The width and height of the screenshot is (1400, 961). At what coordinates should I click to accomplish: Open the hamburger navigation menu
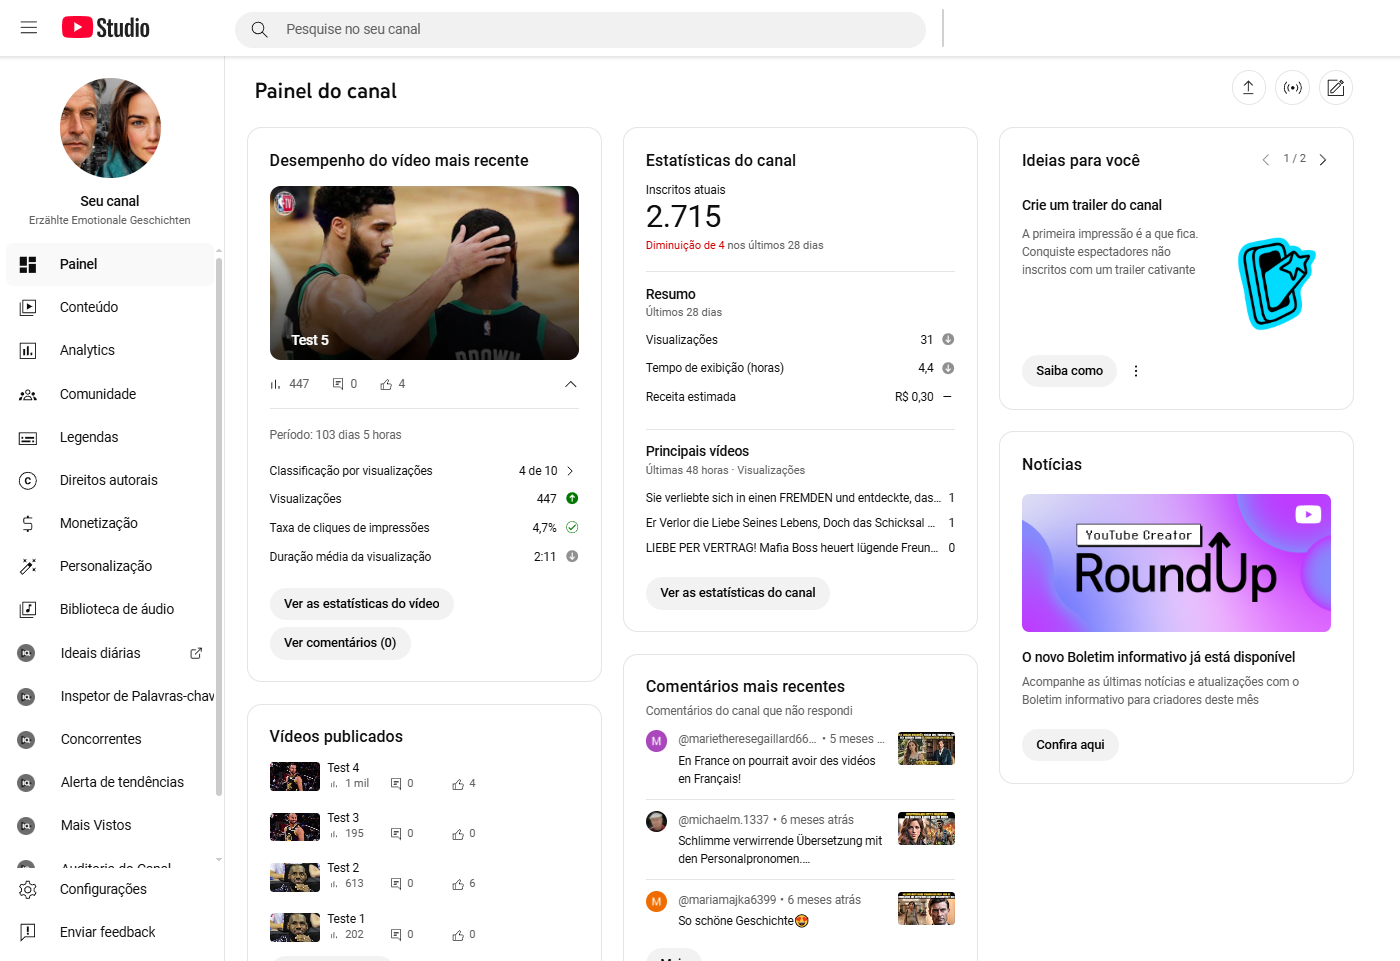coord(29,28)
